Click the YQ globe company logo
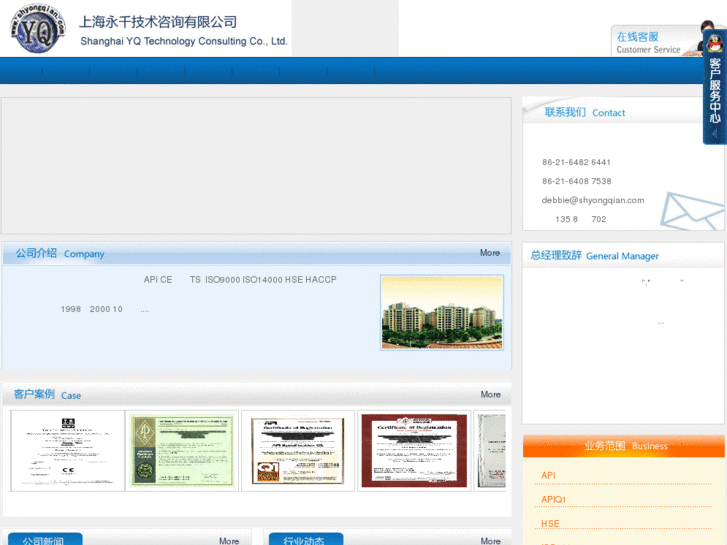This screenshot has height=545, width=727. pos(38,29)
